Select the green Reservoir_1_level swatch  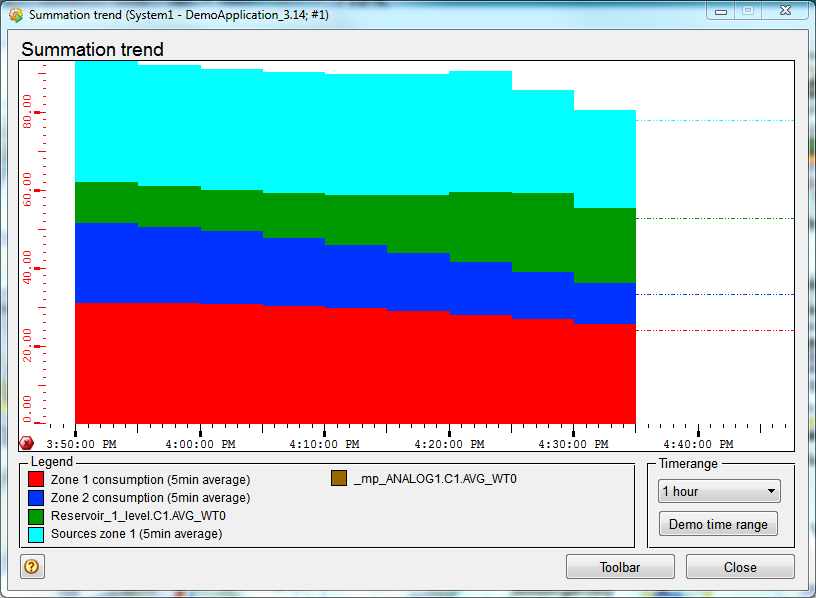[36, 516]
